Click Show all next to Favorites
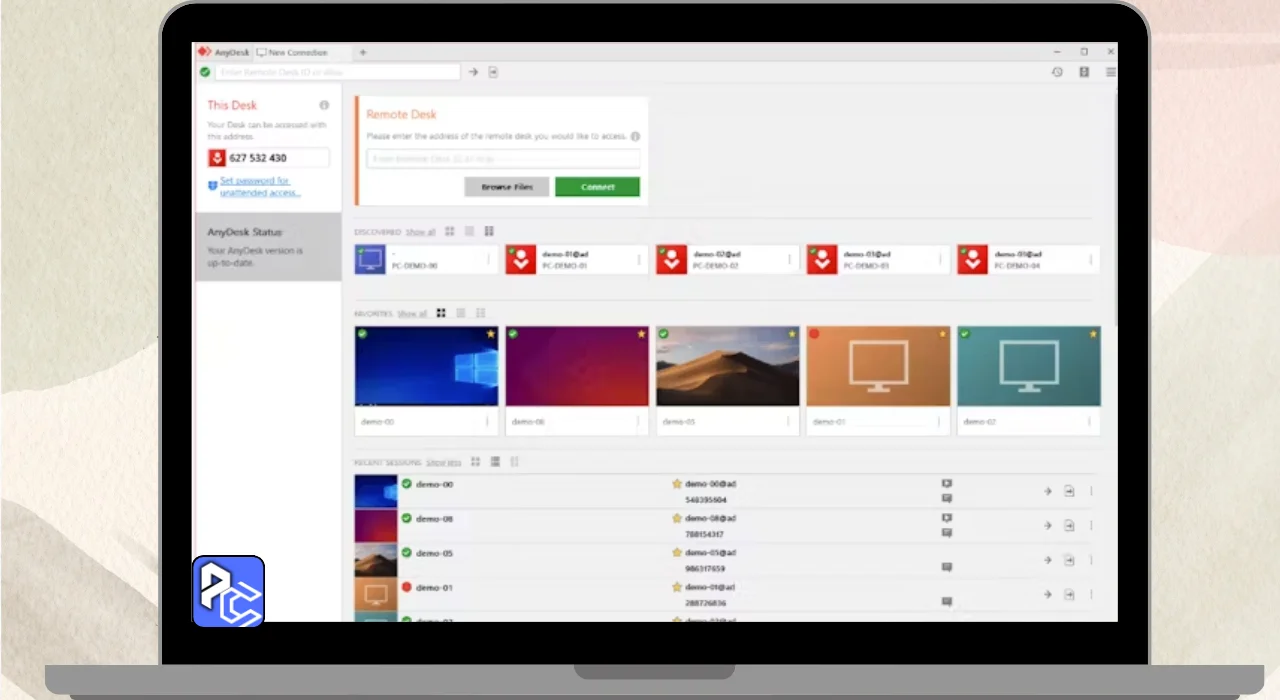The image size is (1280, 700). click(412, 314)
